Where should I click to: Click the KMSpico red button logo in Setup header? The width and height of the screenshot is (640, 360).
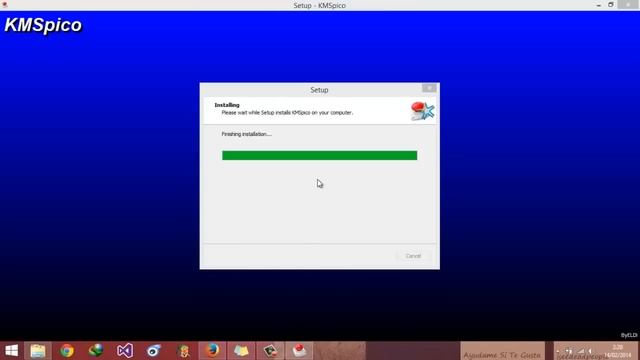(422, 111)
